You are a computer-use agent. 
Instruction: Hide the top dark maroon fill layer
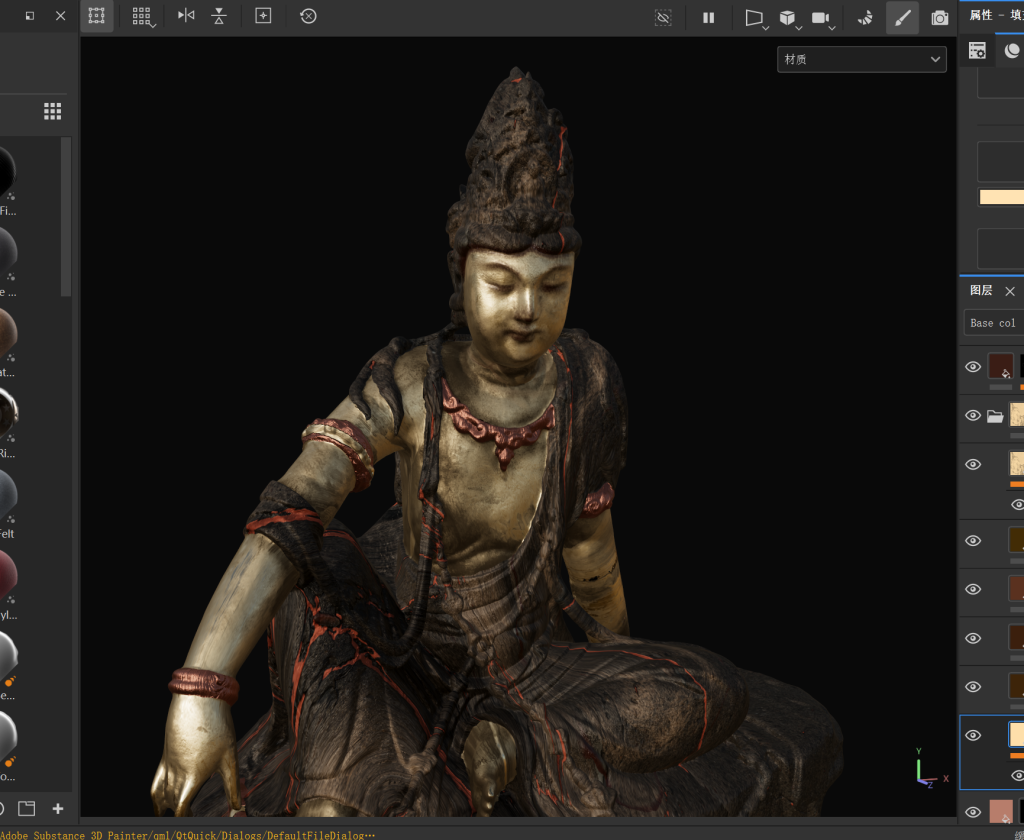(973, 366)
